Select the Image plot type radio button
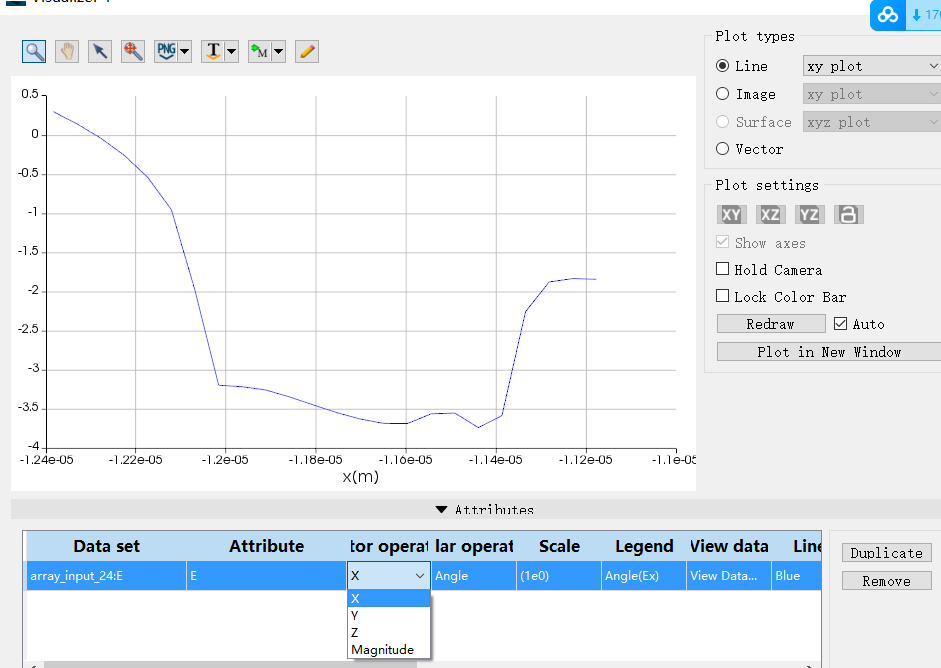This screenshot has height=668, width=941. click(x=723, y=94)
